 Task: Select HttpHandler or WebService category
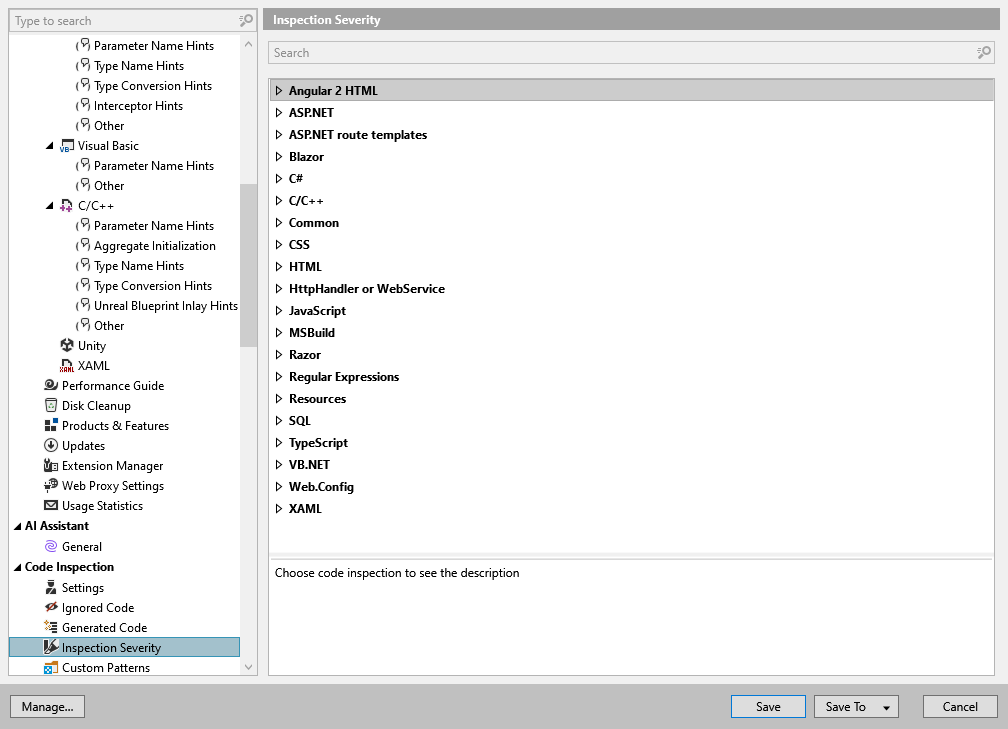(366, 289)
